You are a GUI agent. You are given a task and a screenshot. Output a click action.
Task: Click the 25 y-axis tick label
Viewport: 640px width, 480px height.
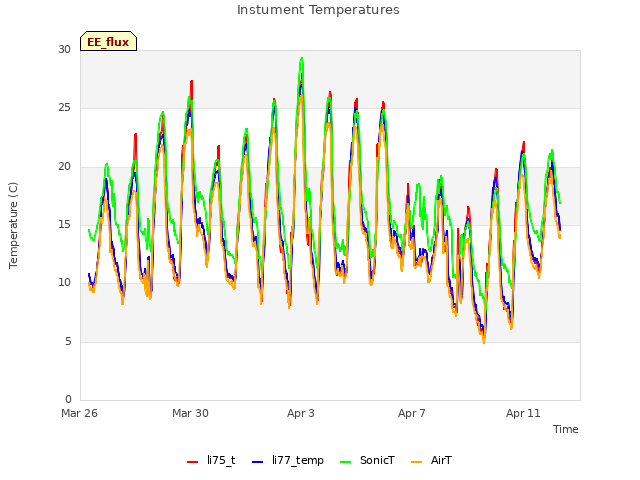(x=64, y=108)
